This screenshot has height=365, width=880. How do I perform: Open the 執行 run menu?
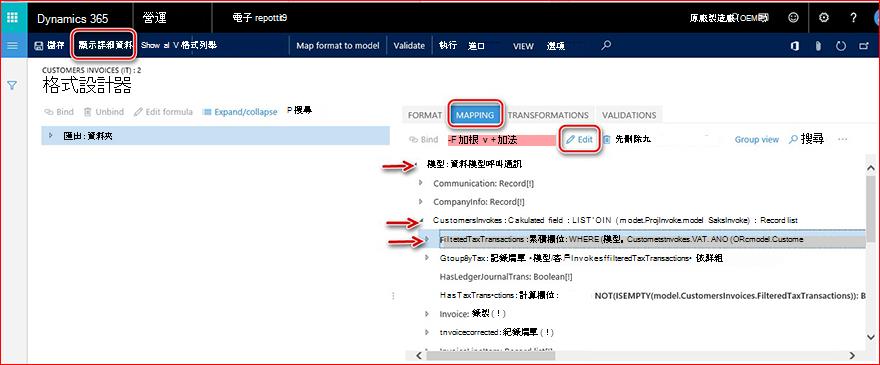coord(448,45)
